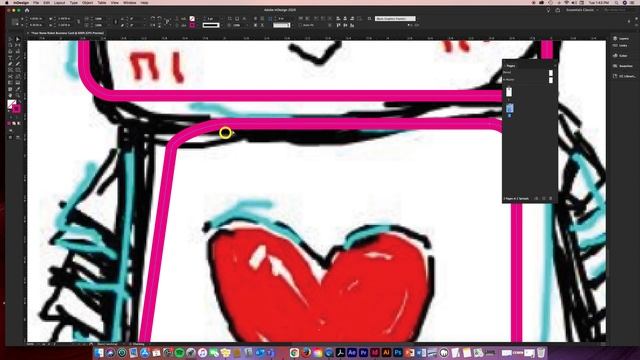Open the Trash in the Dock
Image resolution: width=640 pixels, height=360 pixels.
tap(541, 352)
